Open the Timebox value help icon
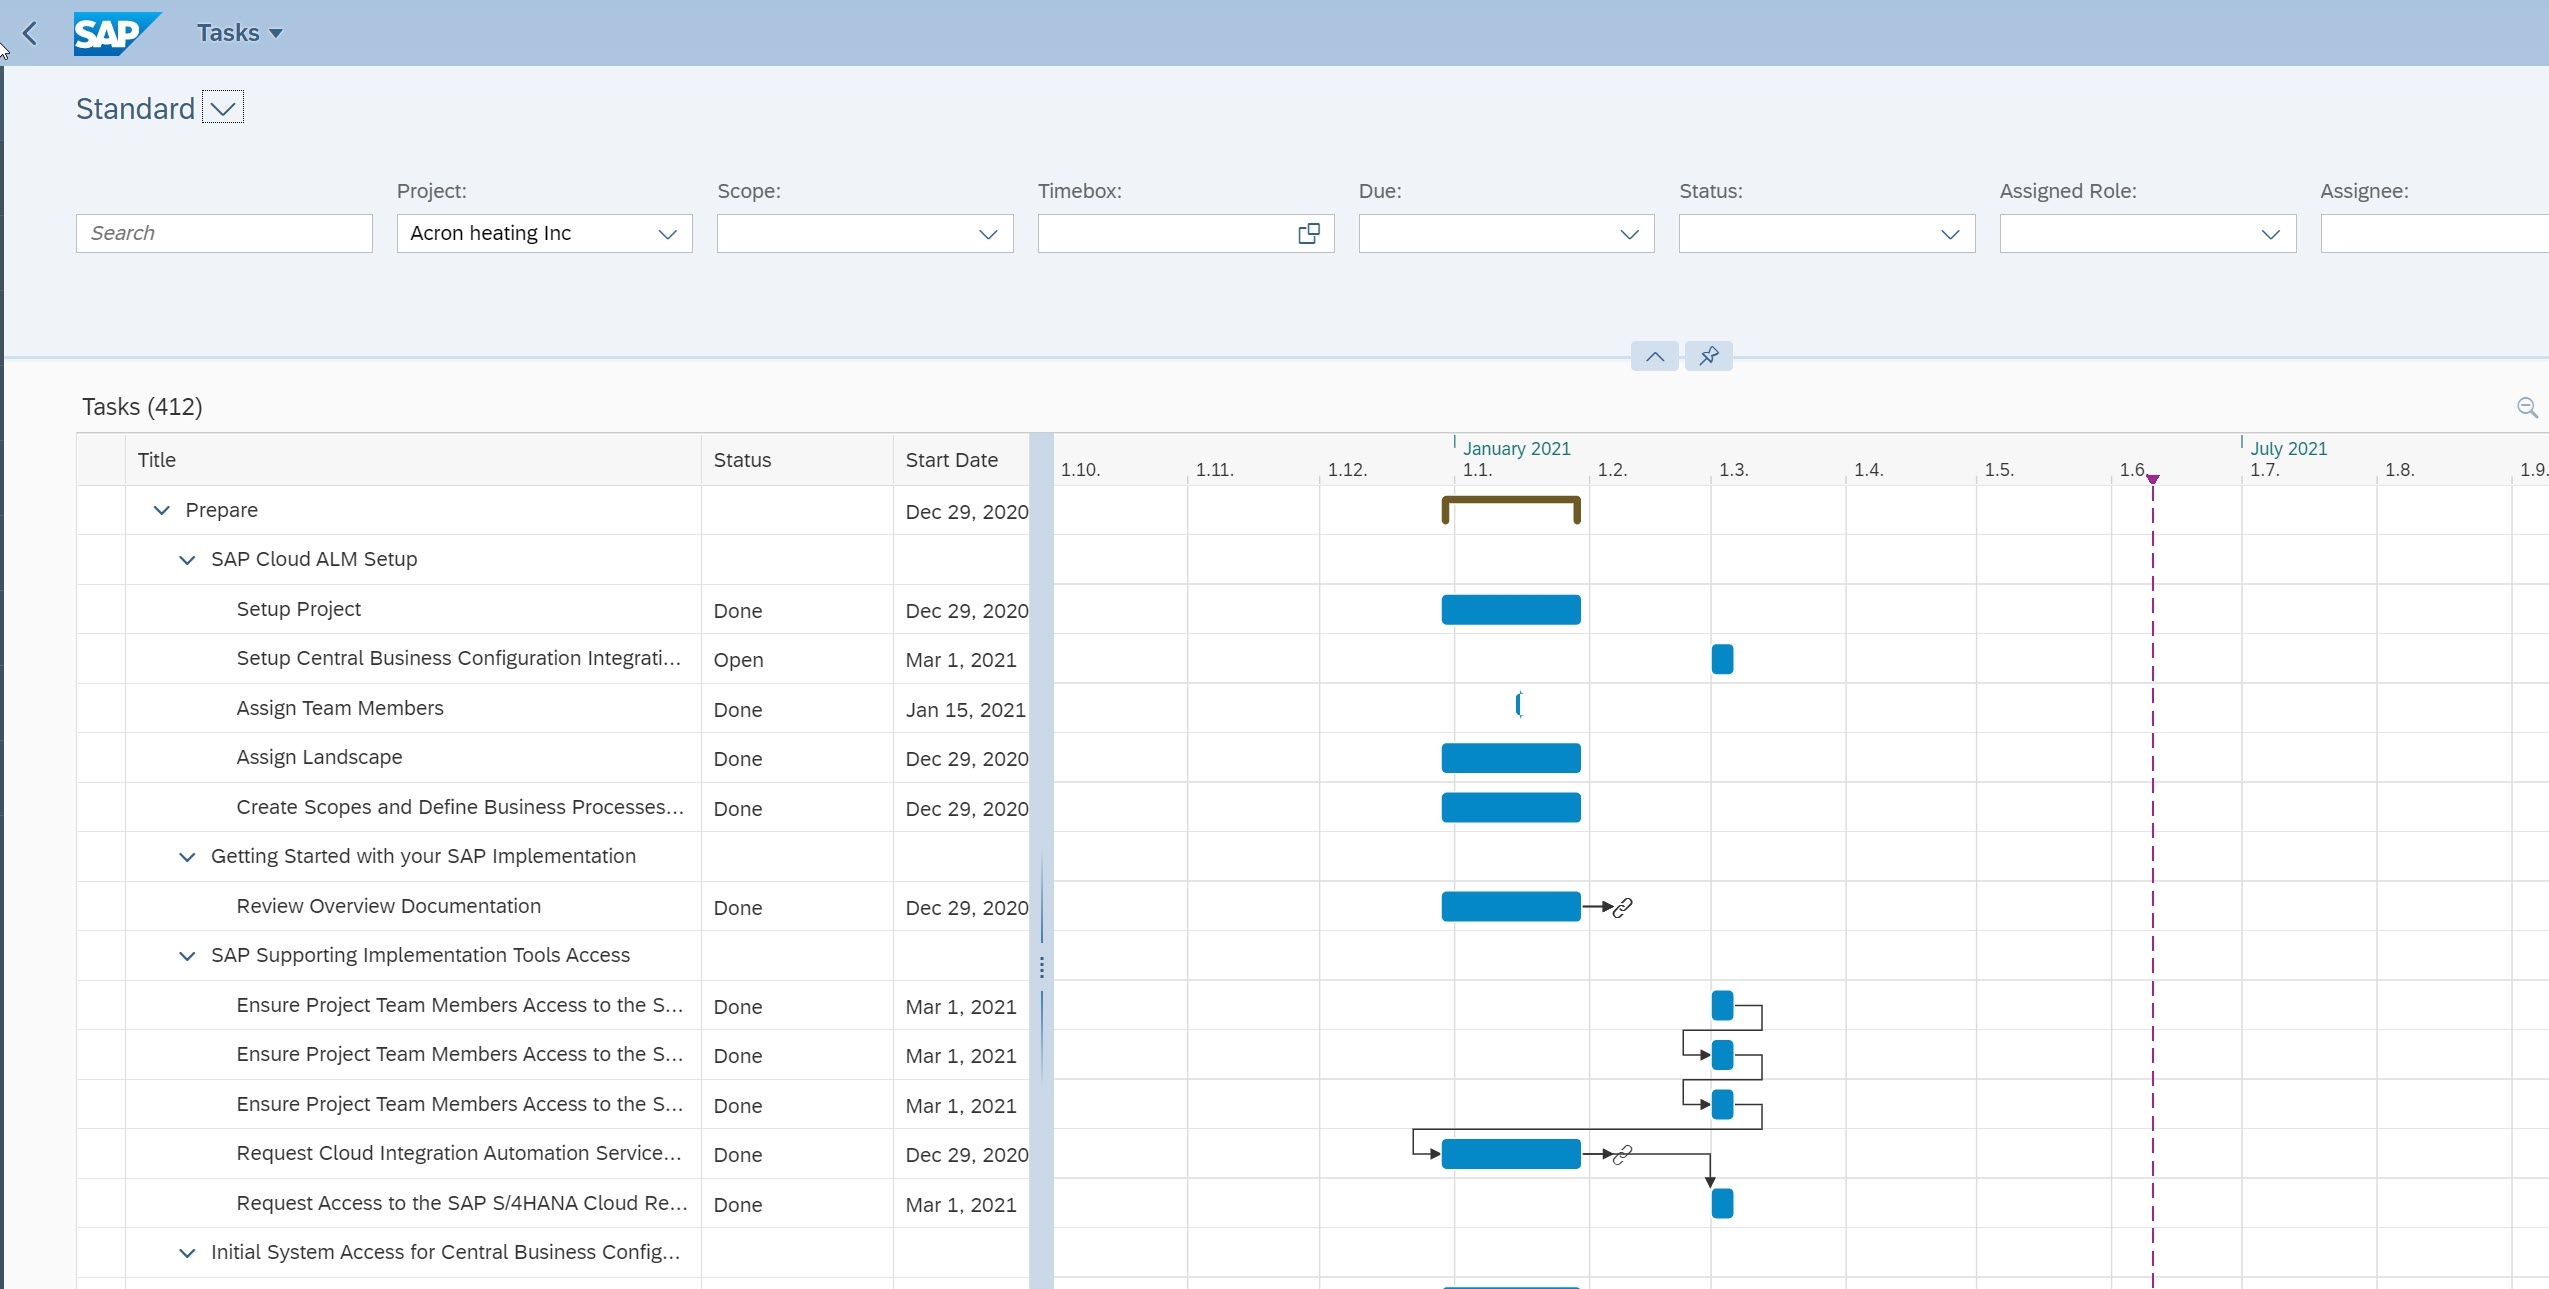Image resolution: width=2549 pixels, height=1289 pixels. 1307,233
